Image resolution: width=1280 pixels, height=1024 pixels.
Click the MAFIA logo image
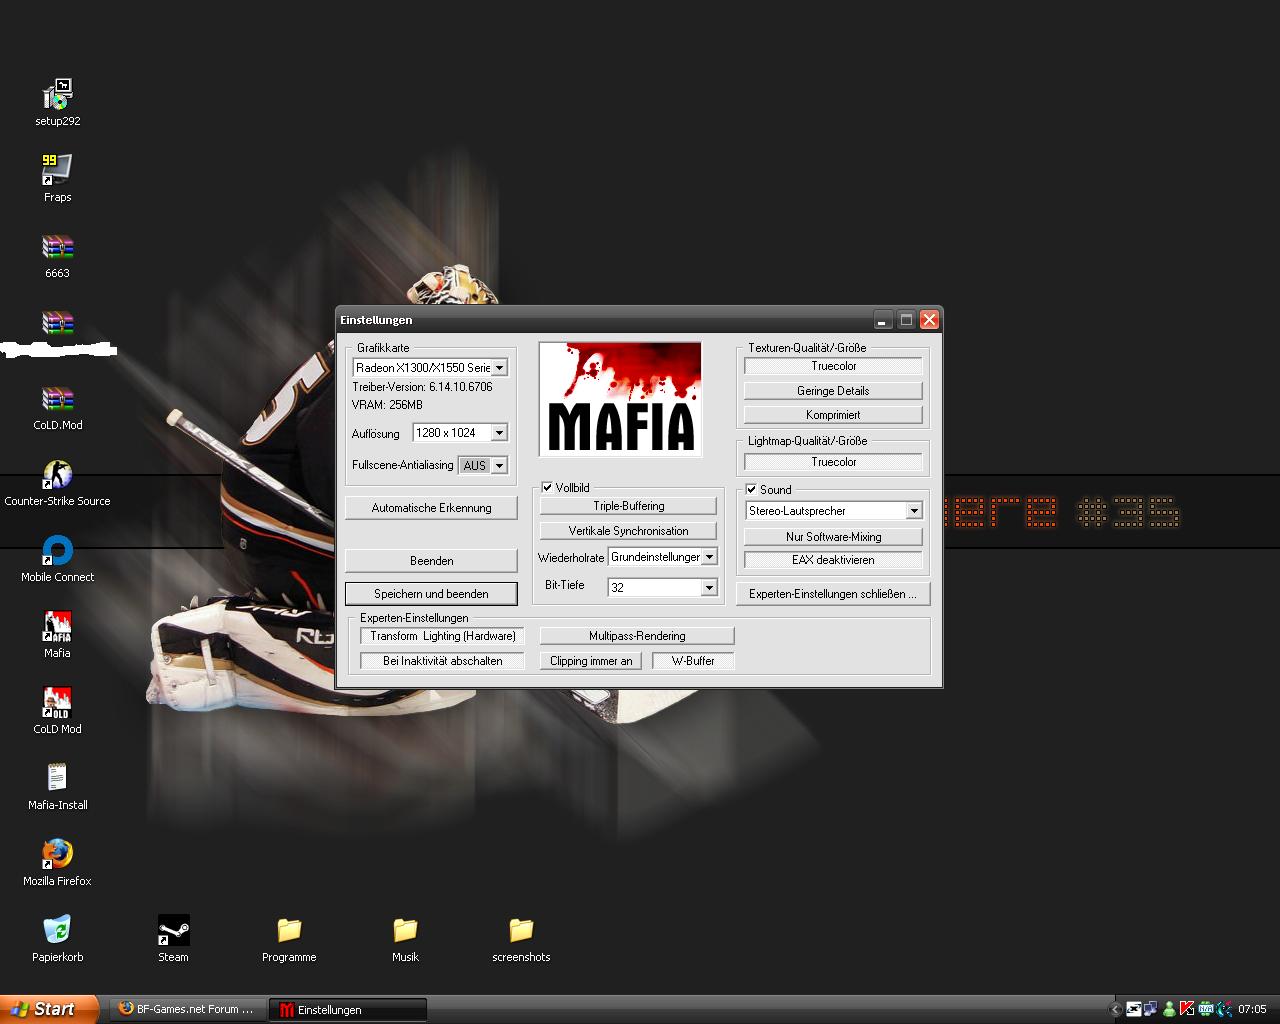[x=620, y=399]
